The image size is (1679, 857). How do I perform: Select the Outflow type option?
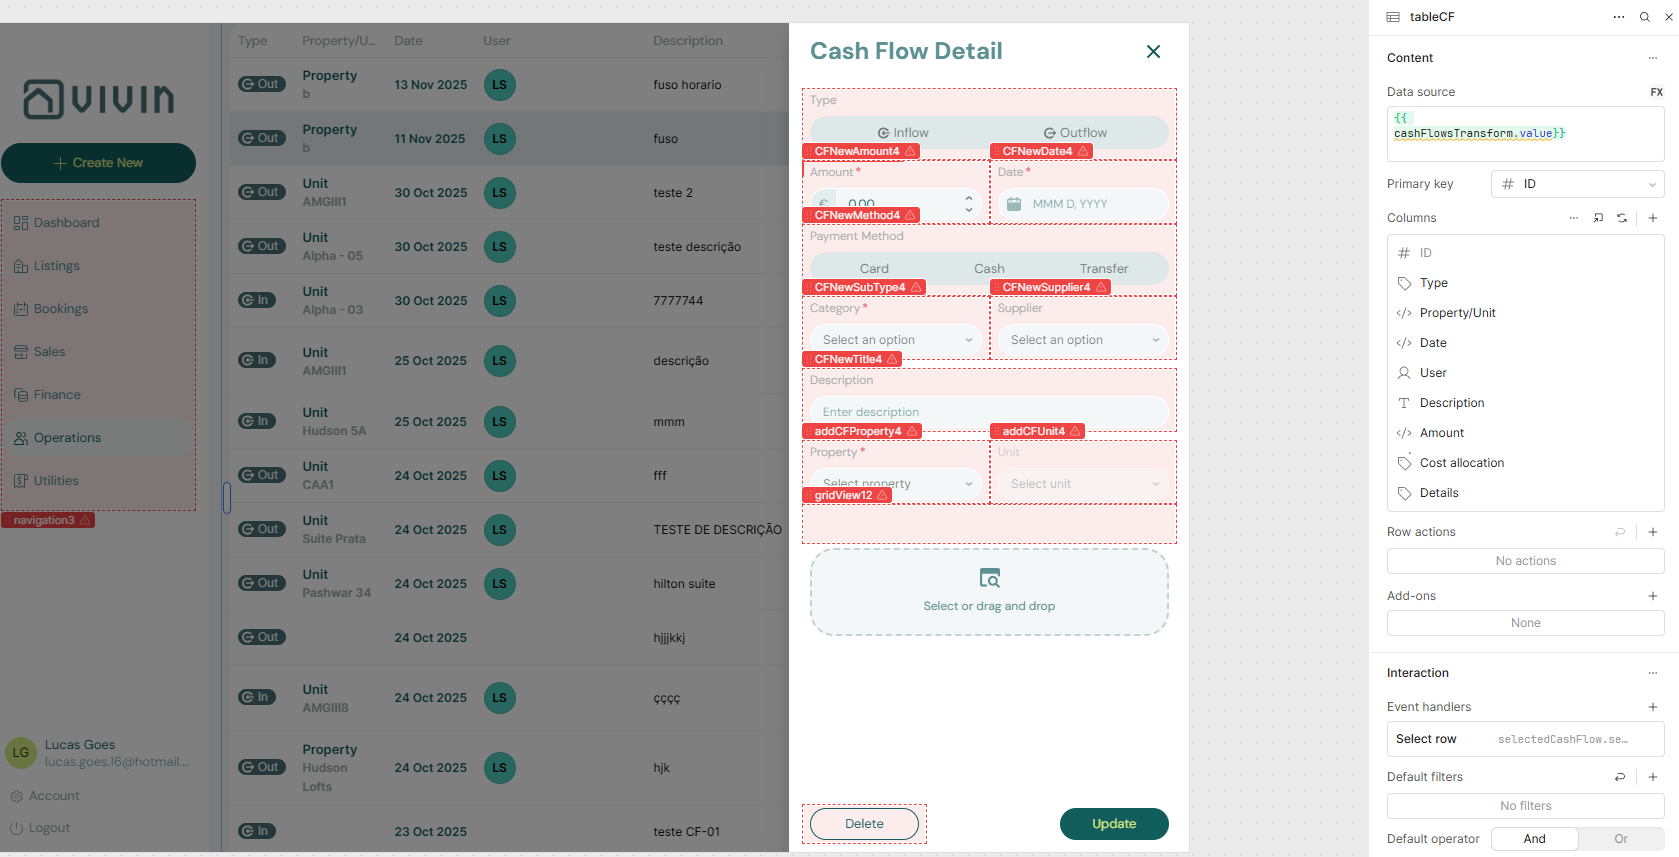(1076, 133)
